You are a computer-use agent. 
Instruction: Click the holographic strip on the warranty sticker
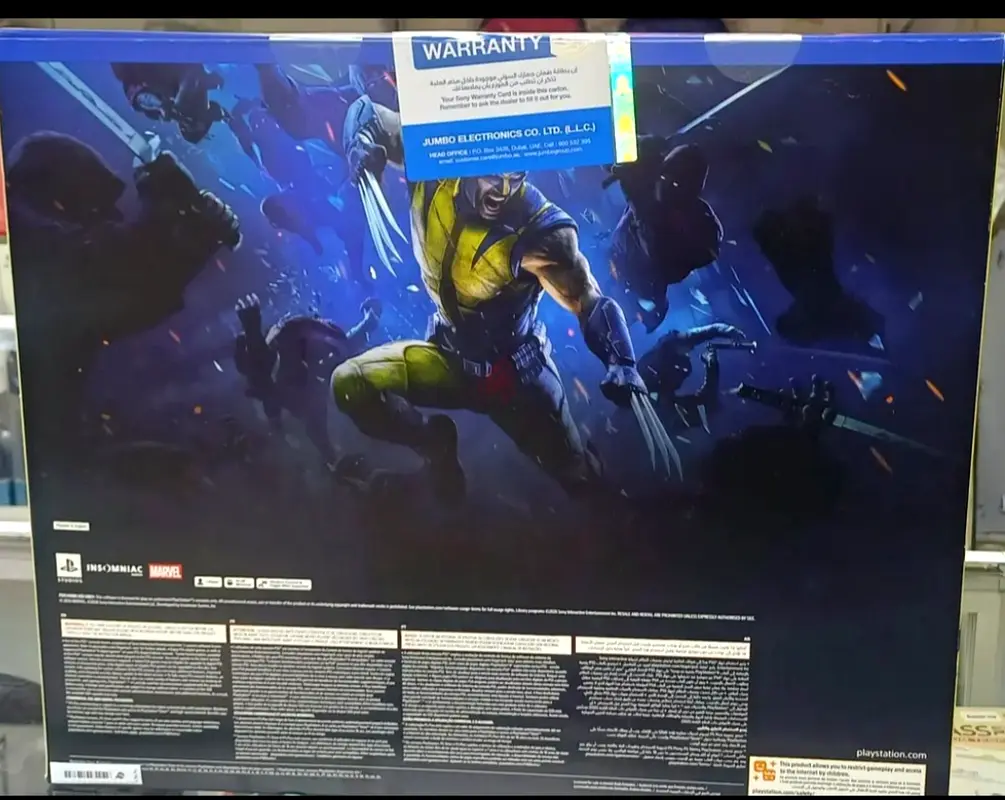[620, 96]
